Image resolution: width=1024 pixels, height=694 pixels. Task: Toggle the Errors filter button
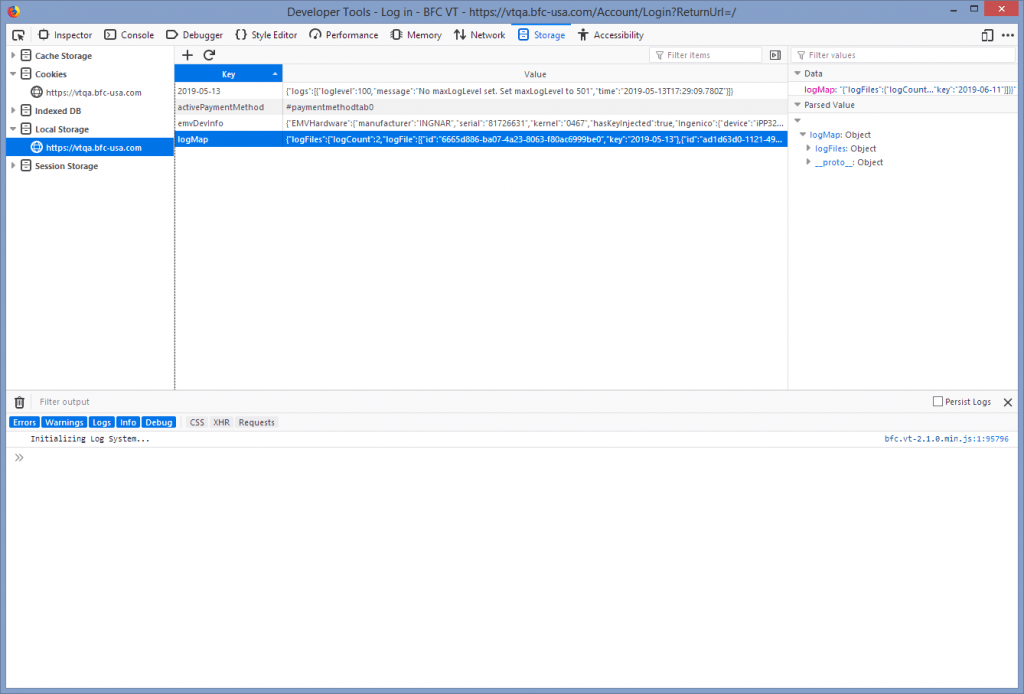click(24, 422)
